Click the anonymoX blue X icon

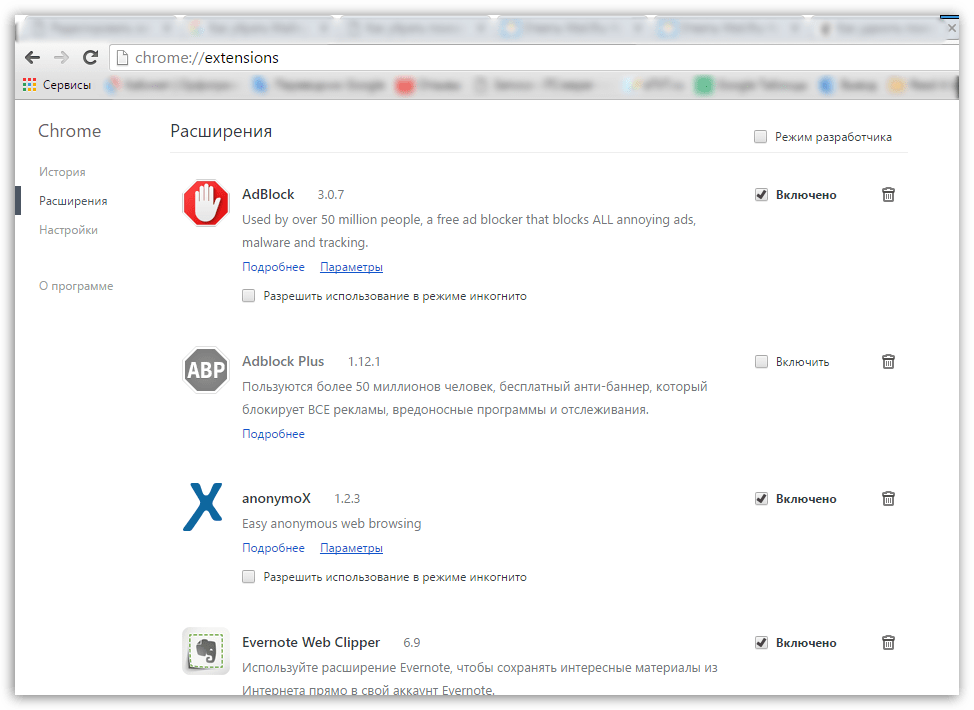[x=203, y=507]
